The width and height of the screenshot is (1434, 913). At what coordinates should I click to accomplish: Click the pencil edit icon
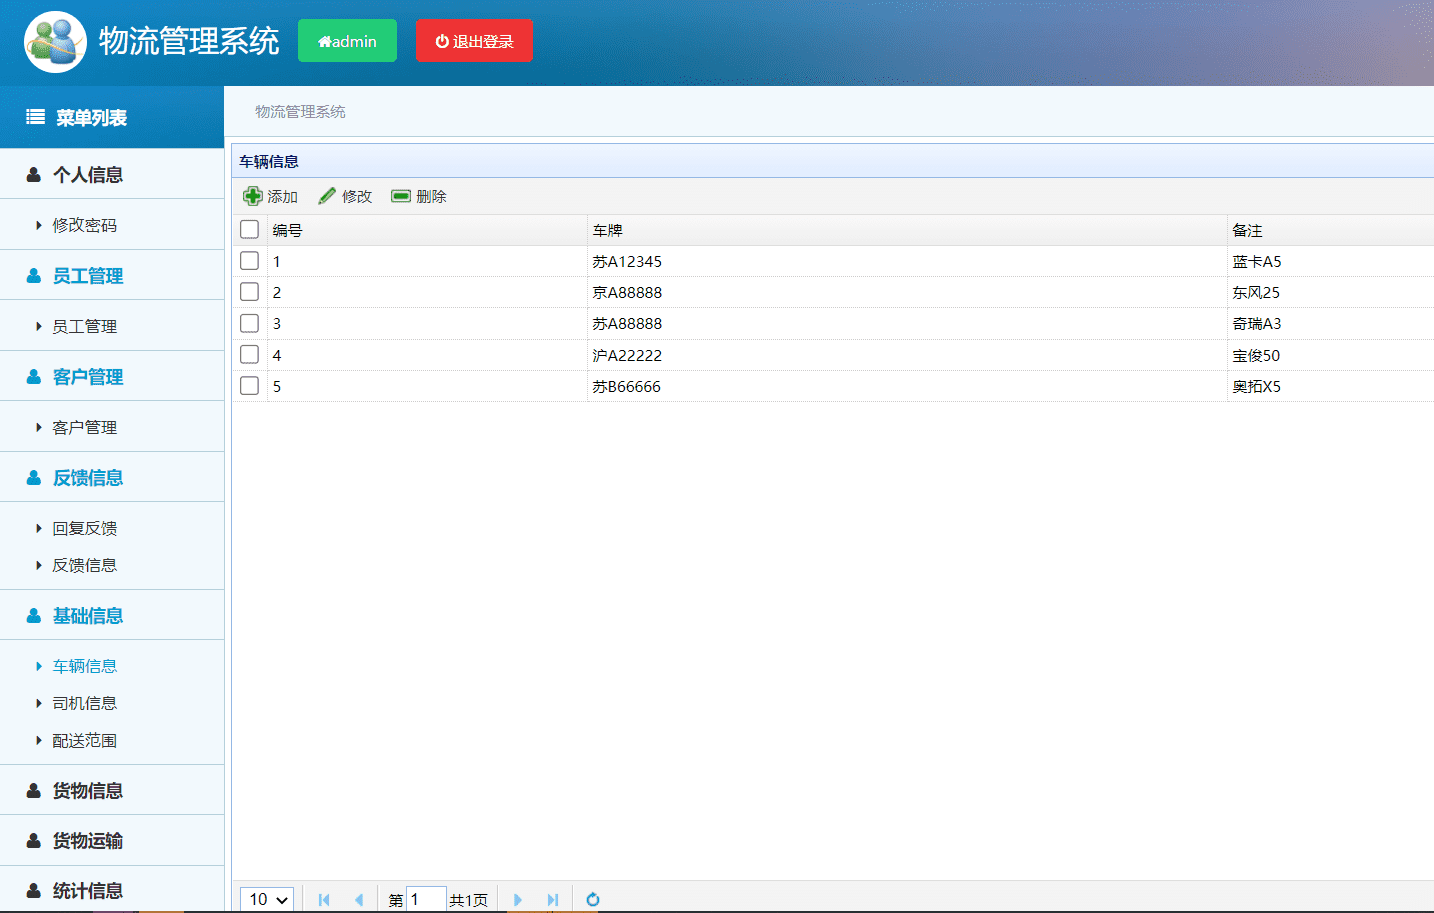(327, 196)
